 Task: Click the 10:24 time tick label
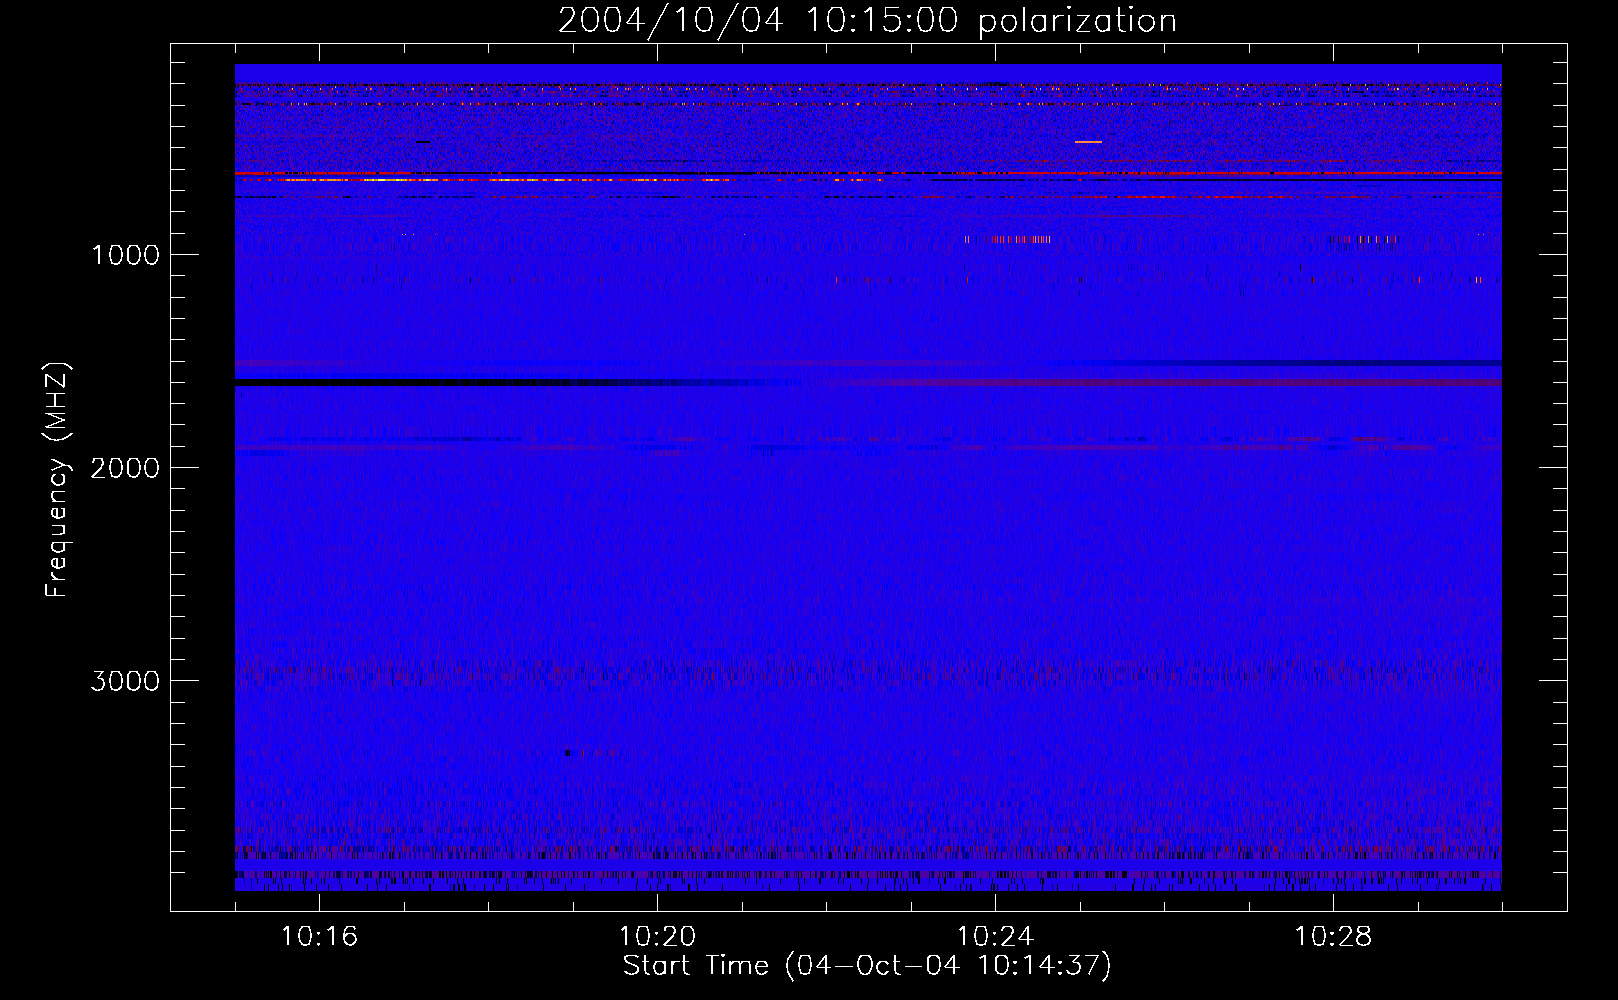[x=995, y=937]
